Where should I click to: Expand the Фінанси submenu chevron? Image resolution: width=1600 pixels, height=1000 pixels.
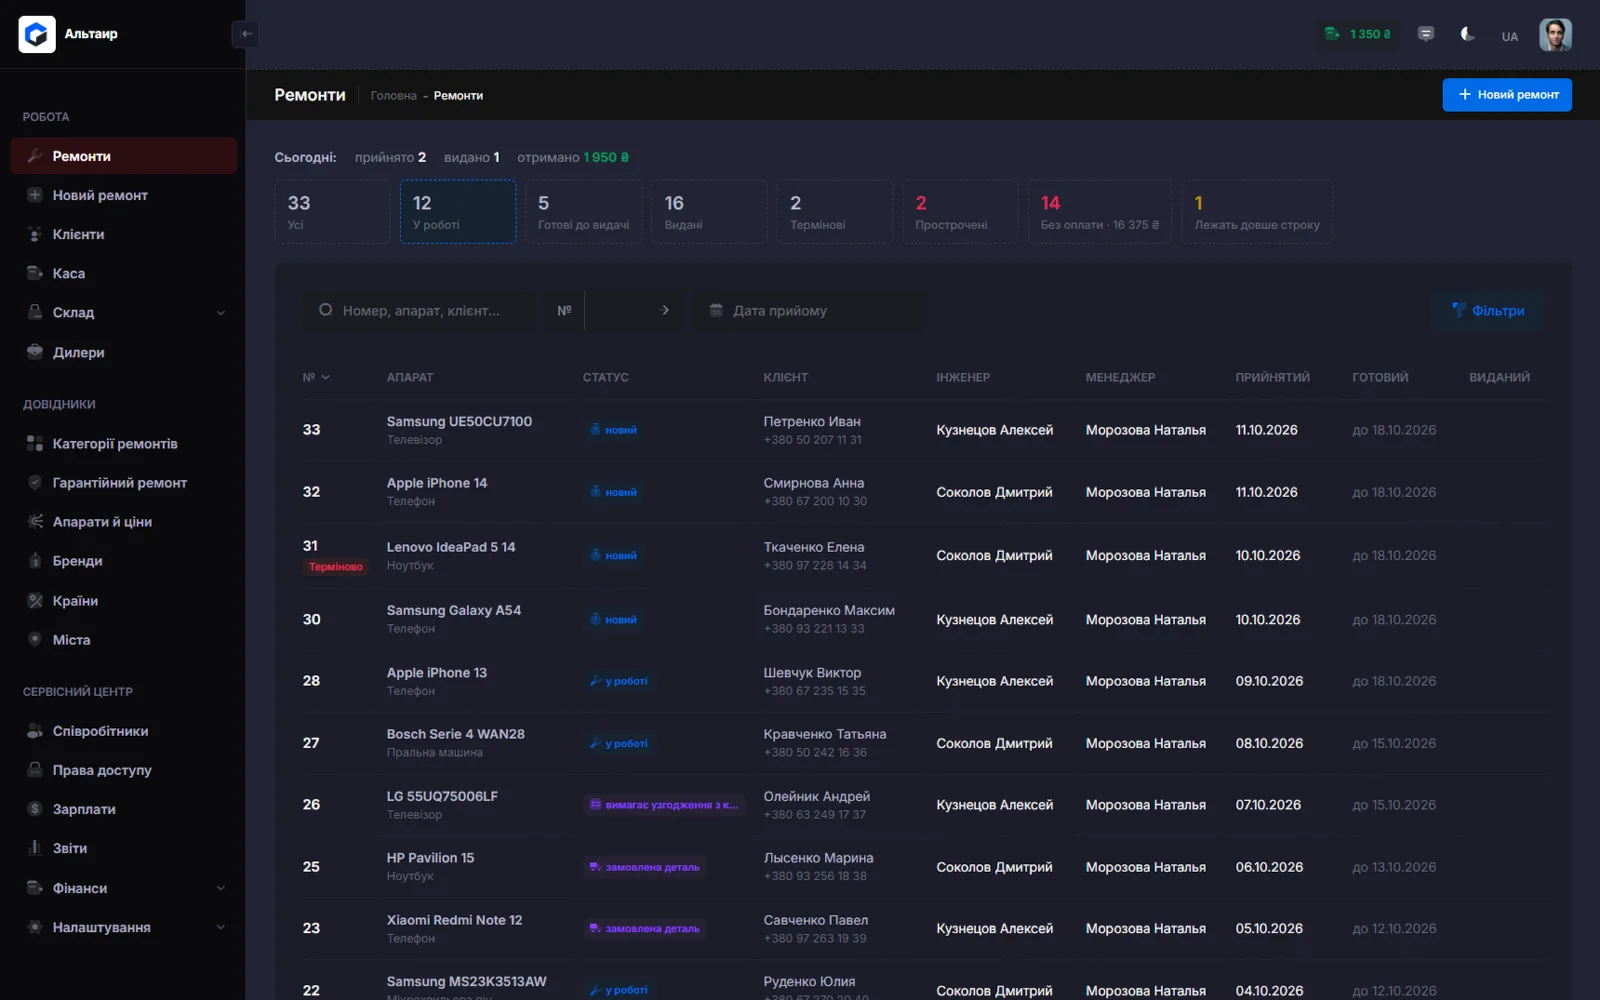(221, 888)
